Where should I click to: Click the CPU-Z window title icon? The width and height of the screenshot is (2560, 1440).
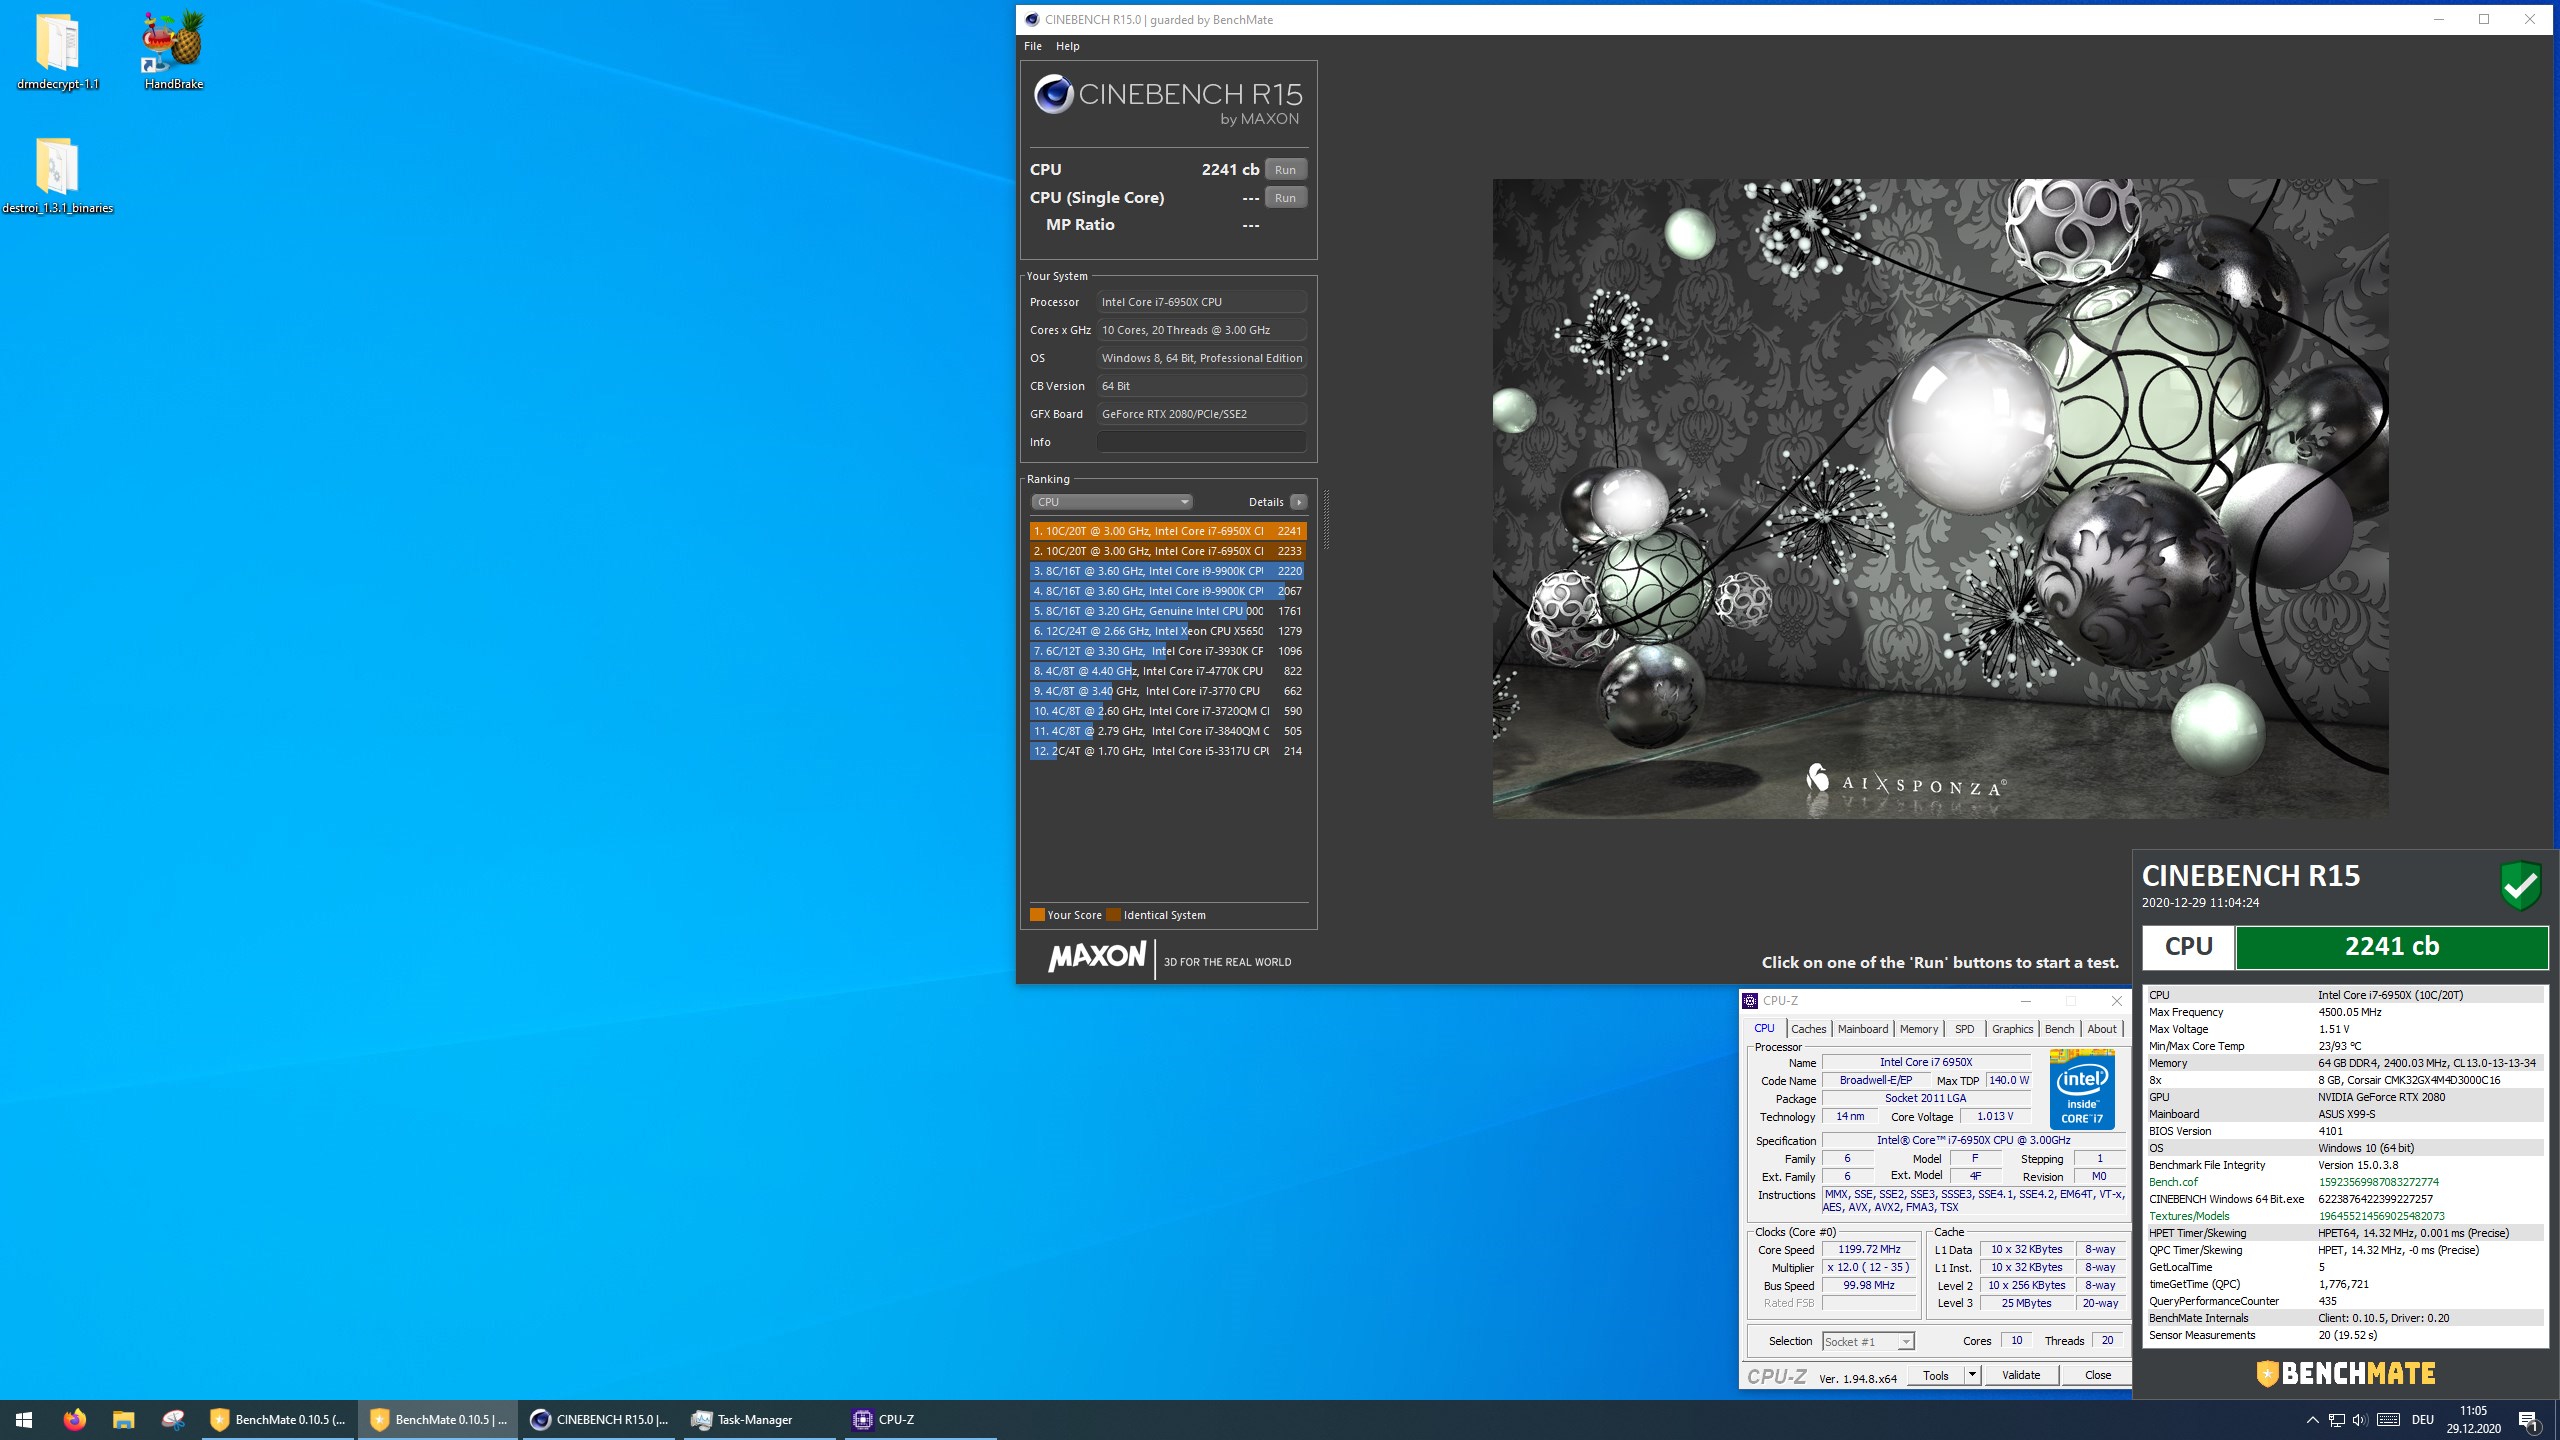(1750, 1001)
